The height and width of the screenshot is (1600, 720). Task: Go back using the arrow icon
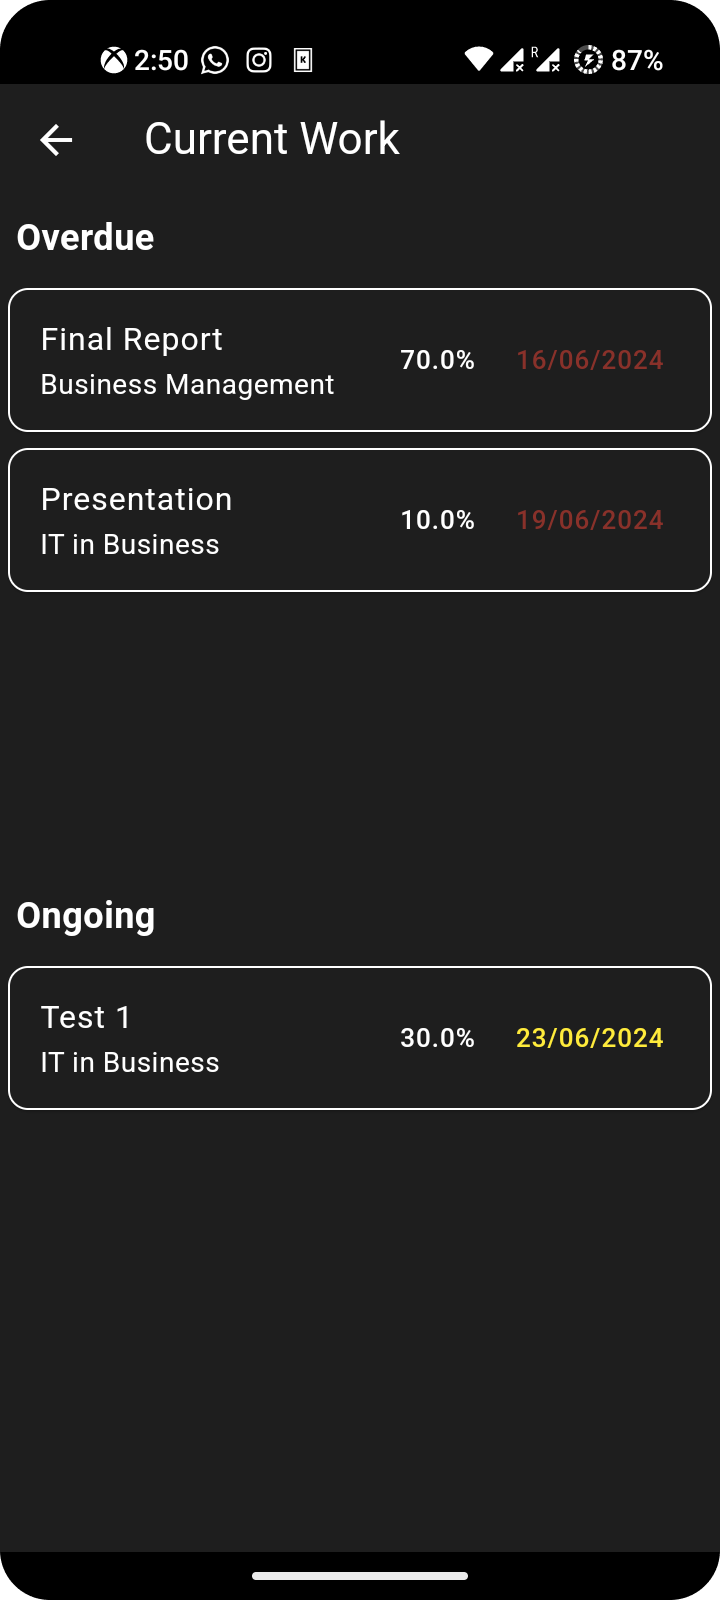point(56,140)
